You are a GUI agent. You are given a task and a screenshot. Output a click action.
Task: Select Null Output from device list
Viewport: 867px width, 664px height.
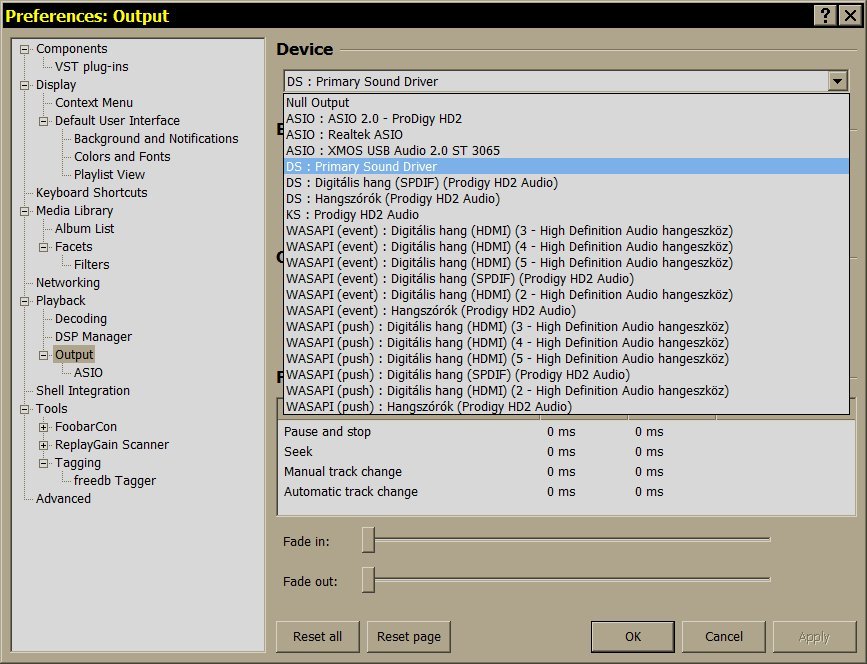coord(317,103)
